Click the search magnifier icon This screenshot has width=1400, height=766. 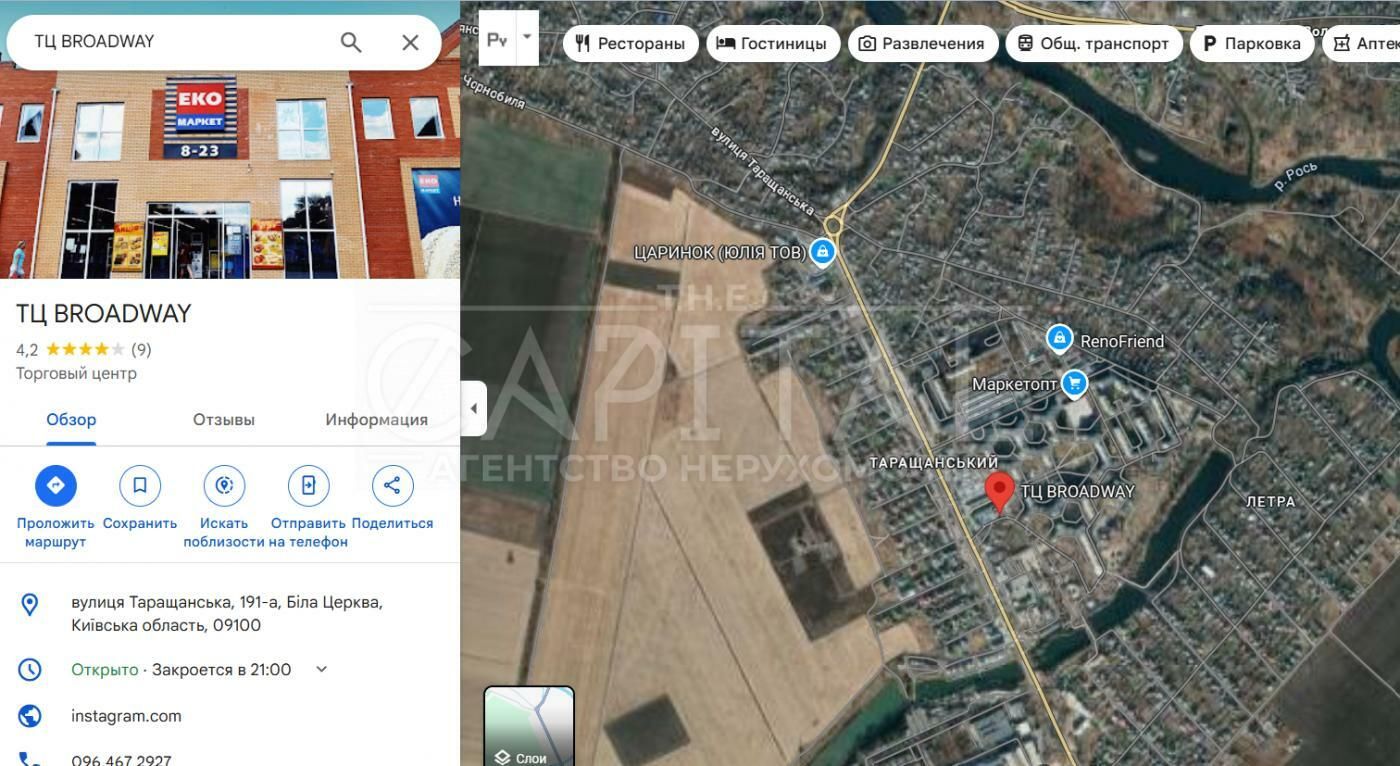351,42
